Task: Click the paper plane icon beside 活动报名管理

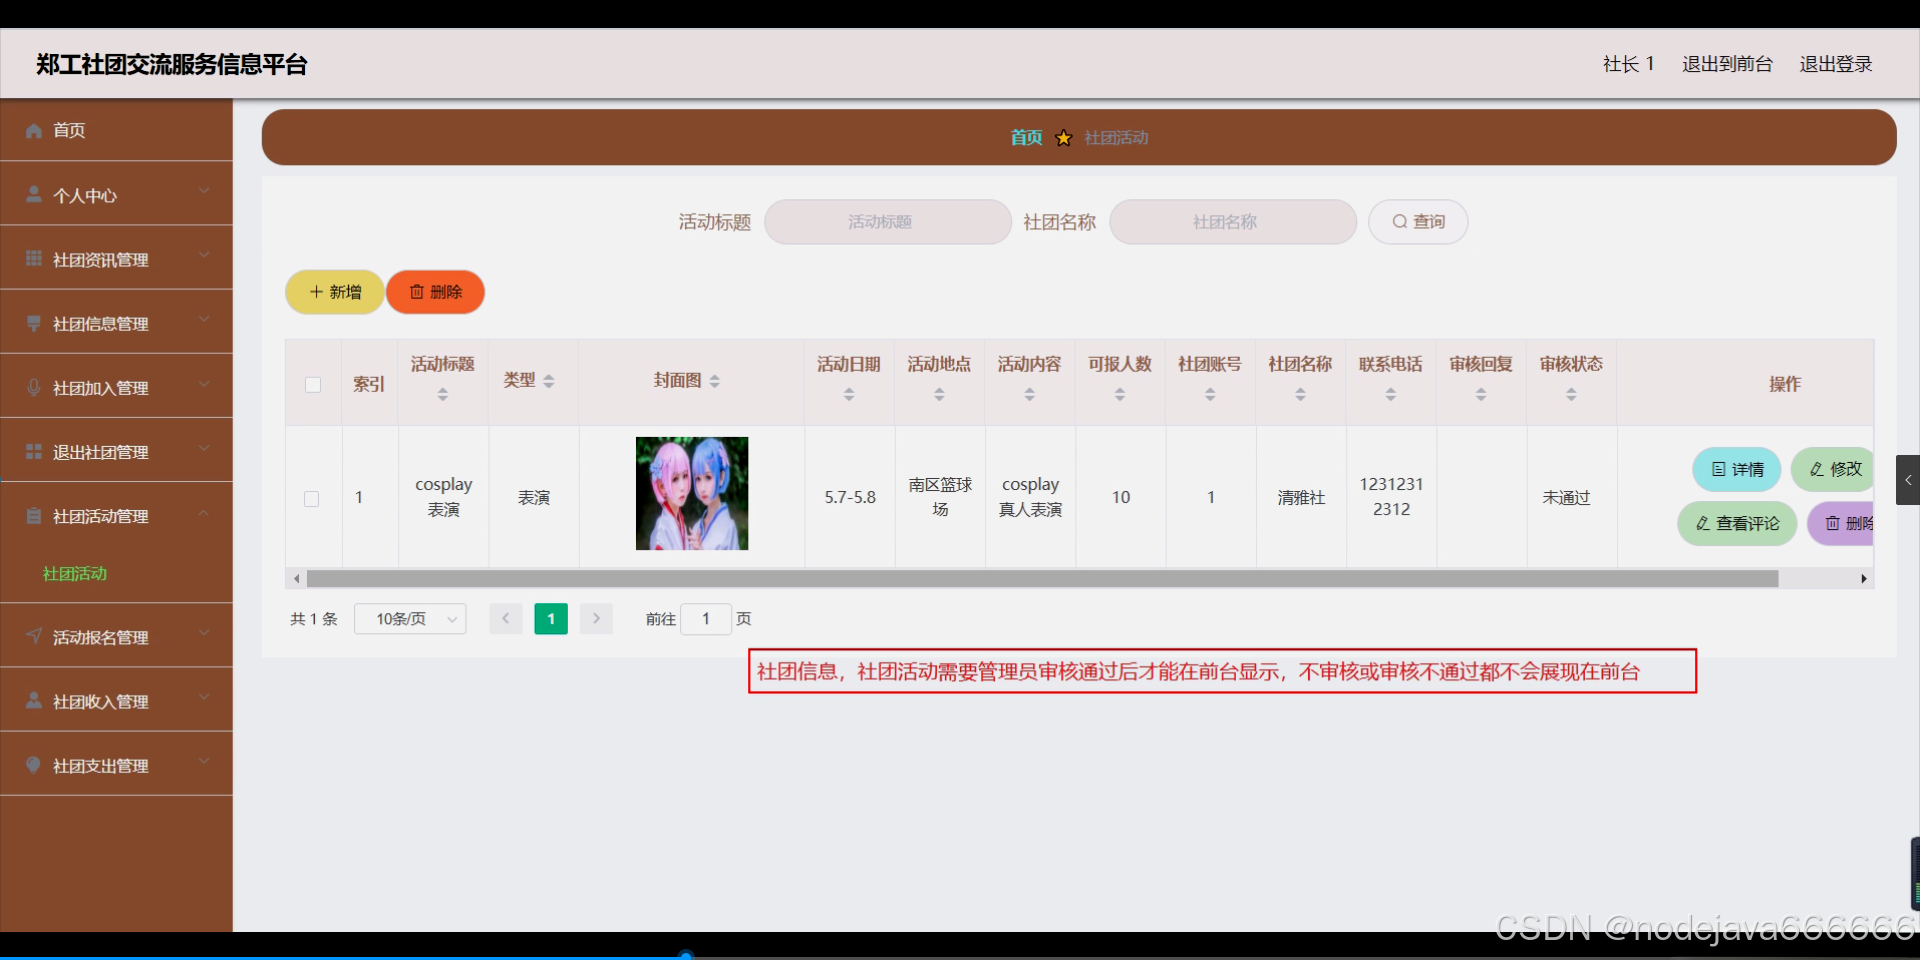Action: click(x=34, y=636)
